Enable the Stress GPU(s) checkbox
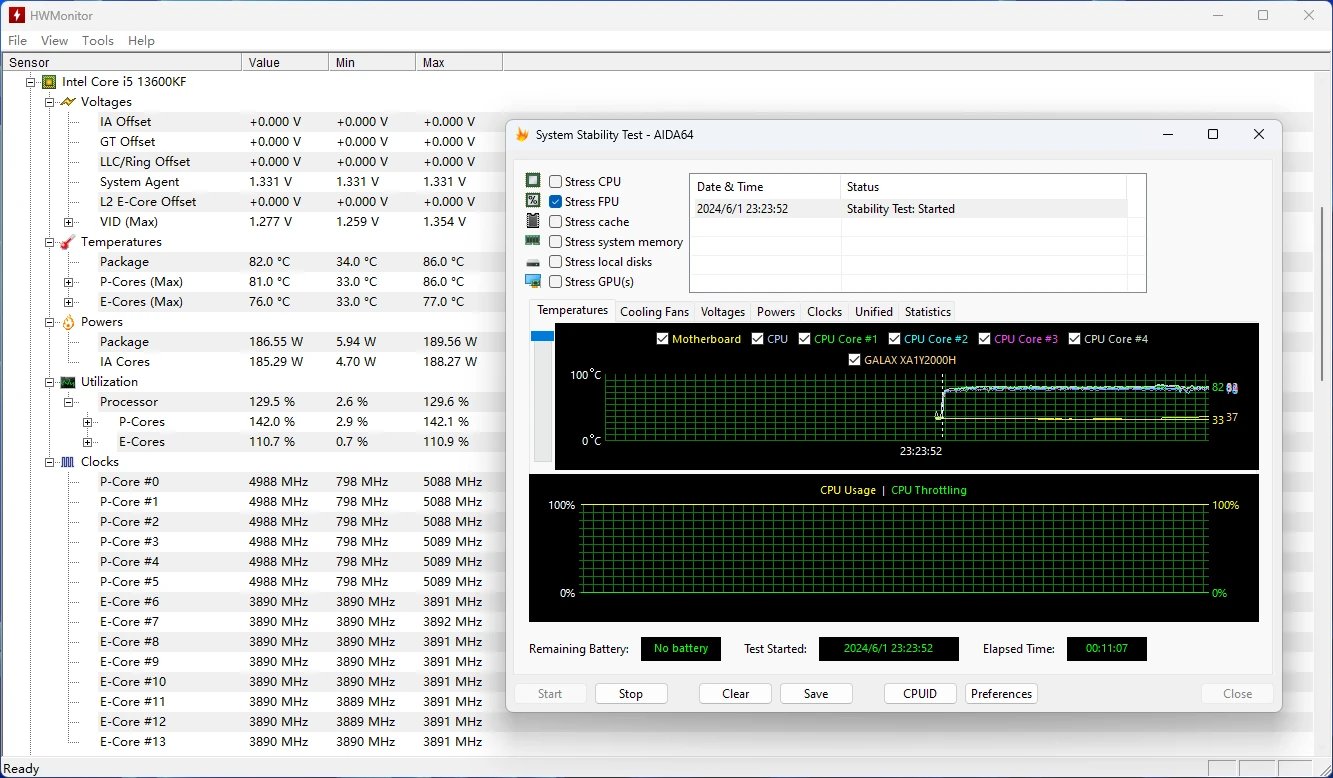This screenshot has width=1333, height=778. 556,282
